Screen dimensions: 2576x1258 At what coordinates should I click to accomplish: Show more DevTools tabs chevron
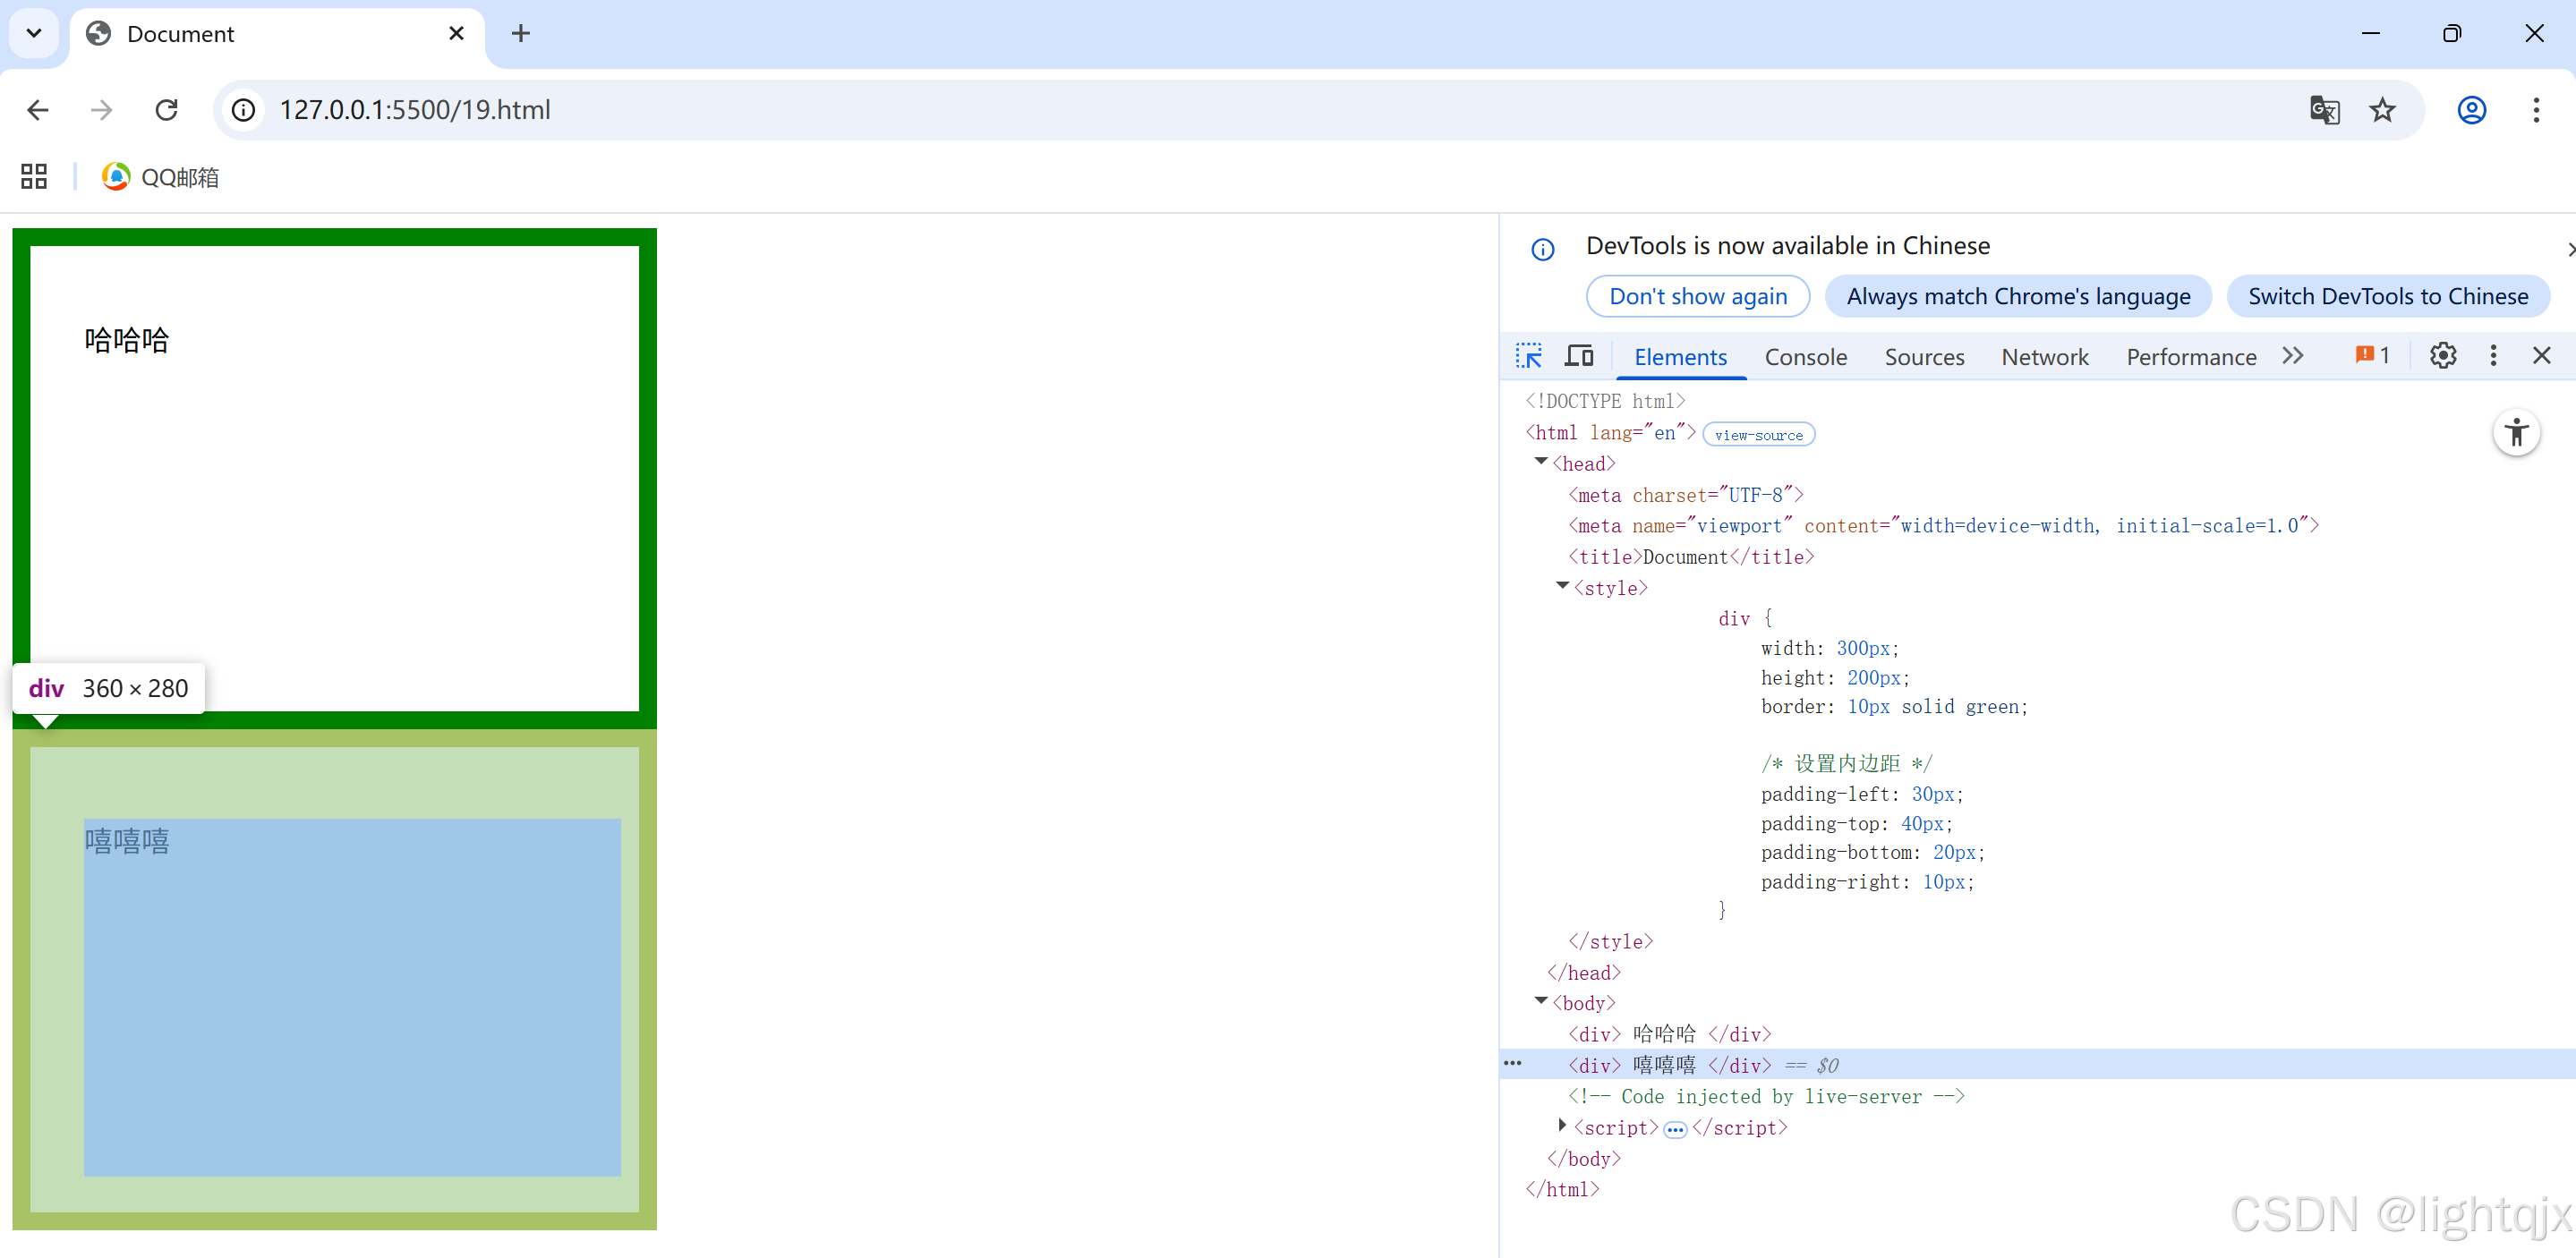pyautogui.click(x=2293, y=356)
